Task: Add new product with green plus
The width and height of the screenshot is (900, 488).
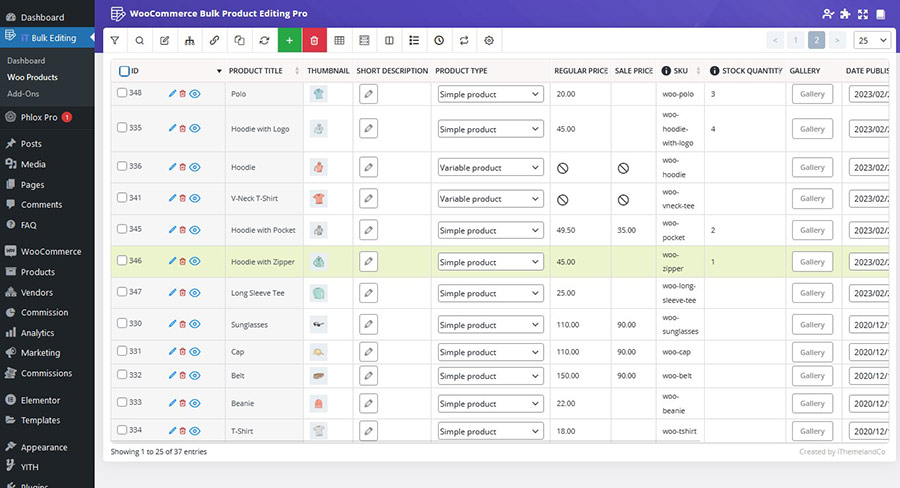Action: [x=289, y=41]
